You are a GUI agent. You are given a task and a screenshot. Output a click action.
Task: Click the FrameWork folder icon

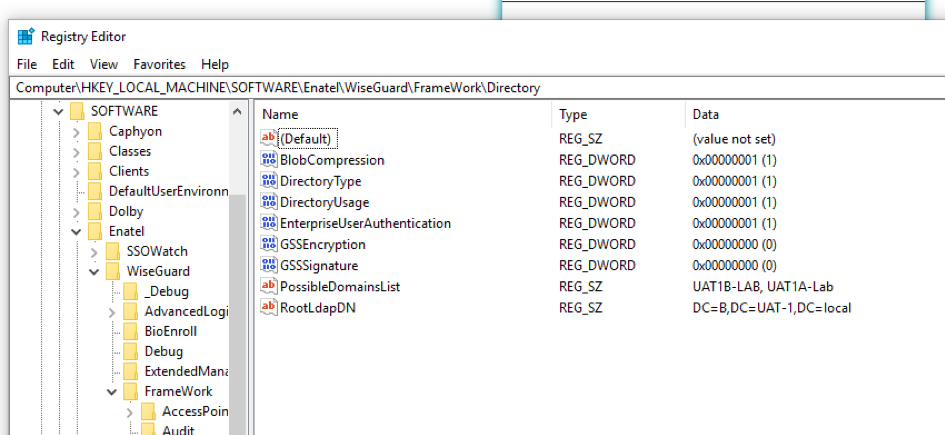131,392
